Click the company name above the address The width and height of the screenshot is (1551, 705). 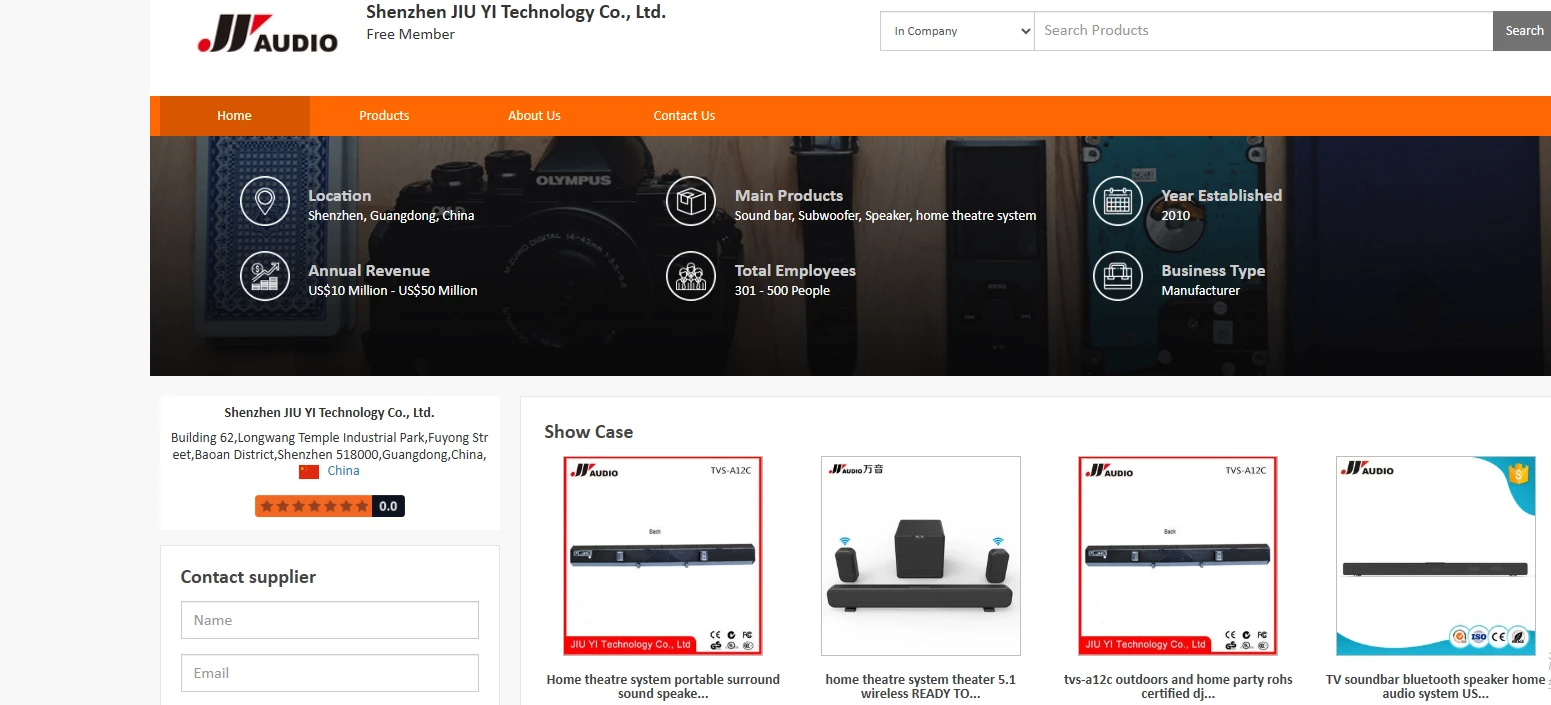(329, 412)
